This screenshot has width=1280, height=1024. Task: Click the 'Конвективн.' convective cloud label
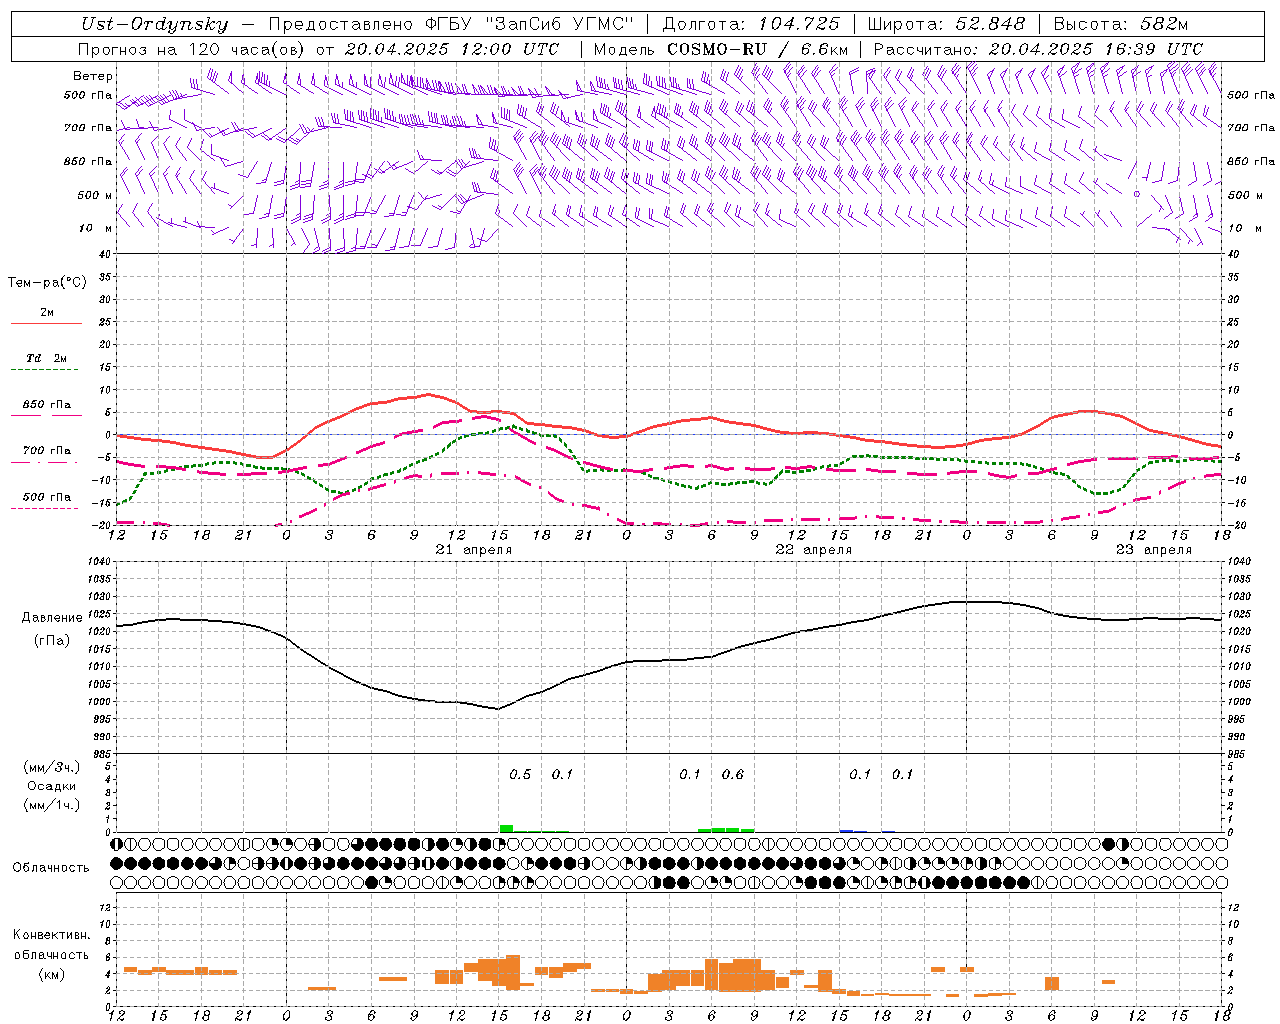click(x=52, y=935)
